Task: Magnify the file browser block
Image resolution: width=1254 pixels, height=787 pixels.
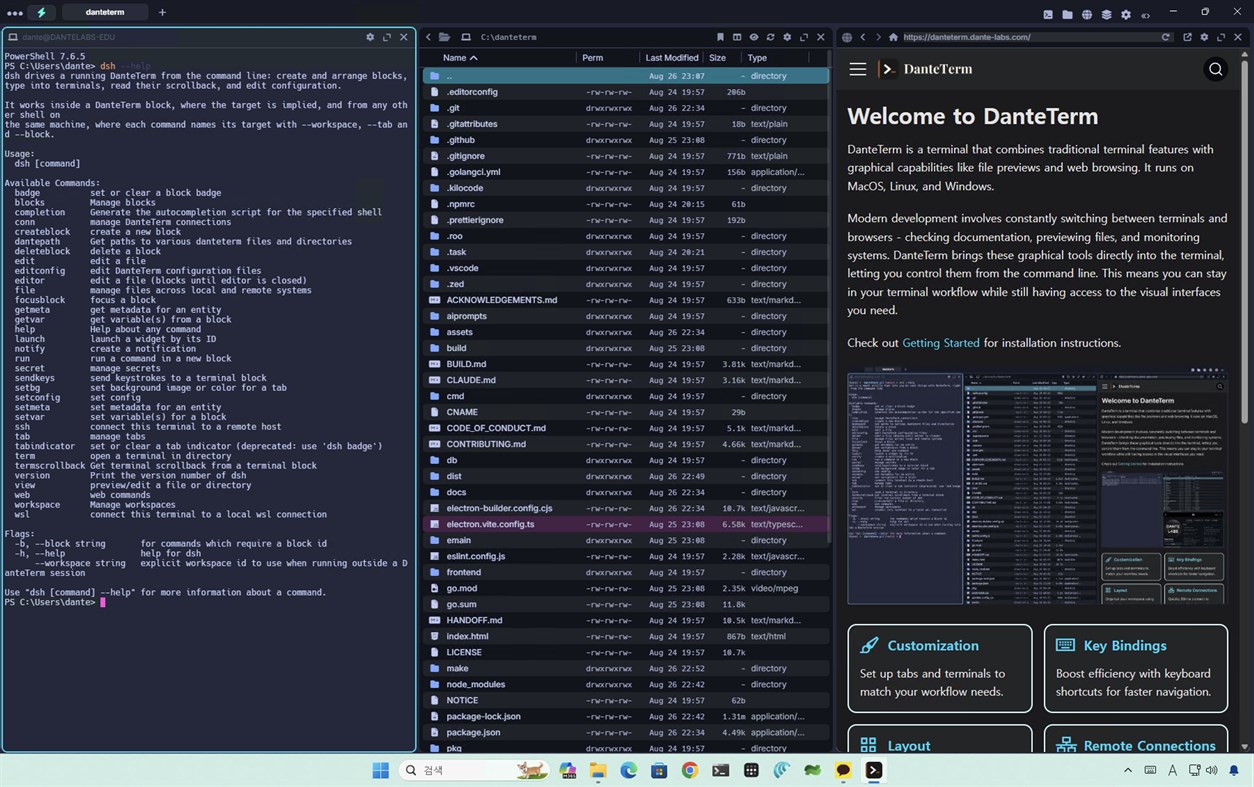Action: (804, 37)
